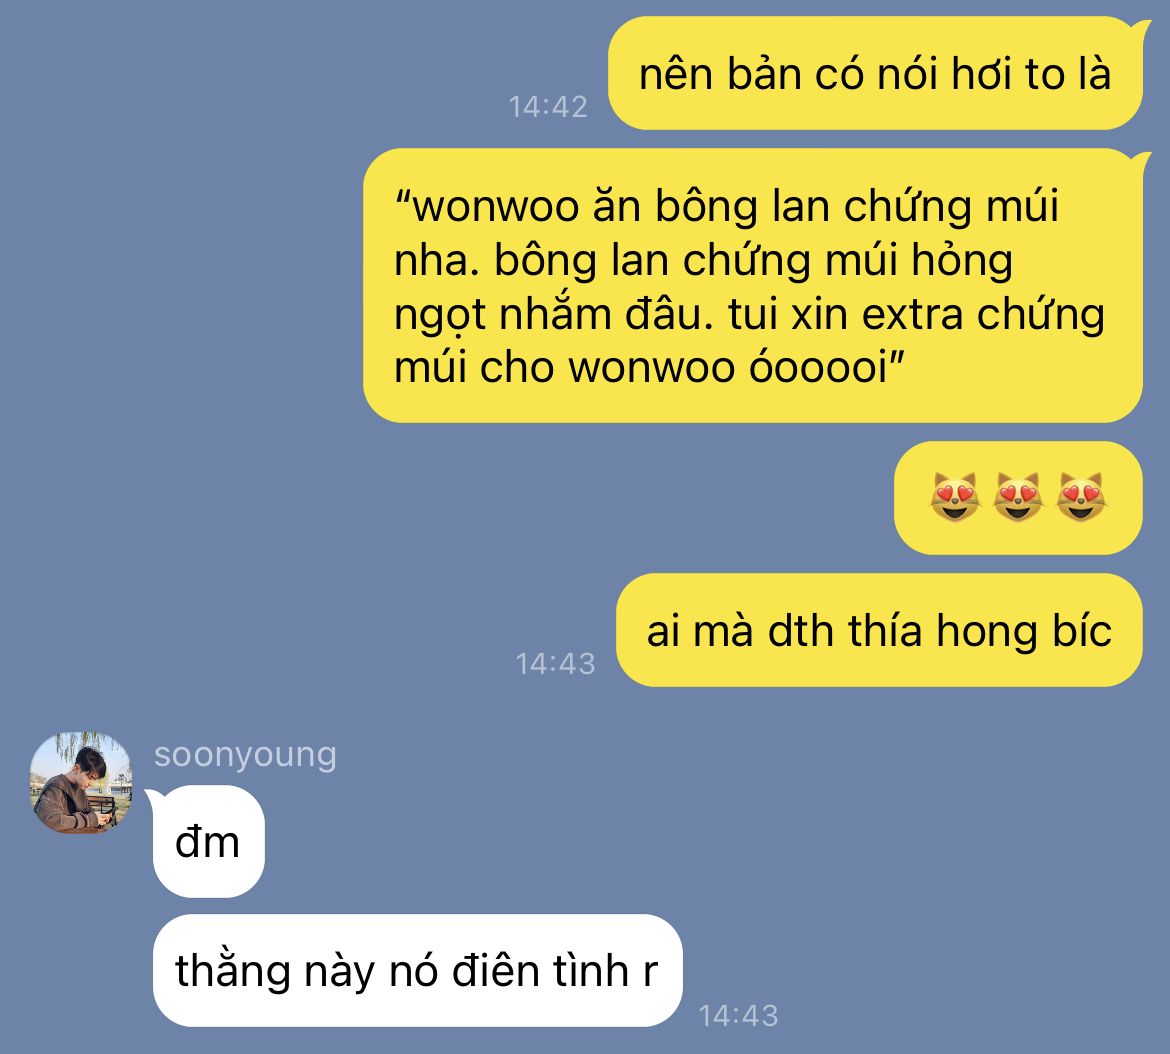Screen dimensions: 1170x1054
Task: Click "điên tình" in soonyoung's reply
Action: pos(541,970)
